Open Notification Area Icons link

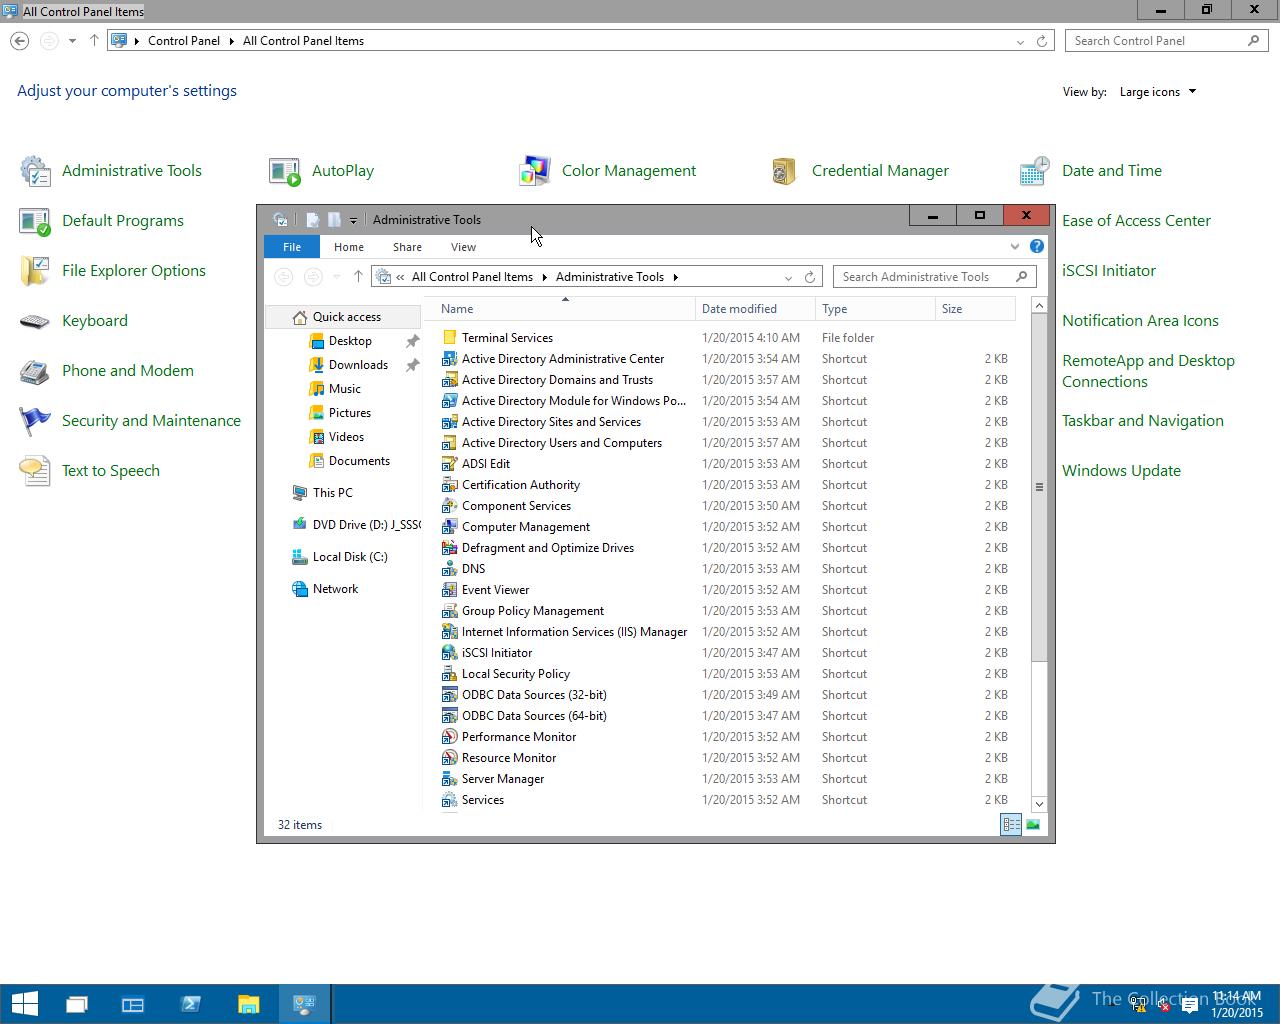click(1140, 321)
